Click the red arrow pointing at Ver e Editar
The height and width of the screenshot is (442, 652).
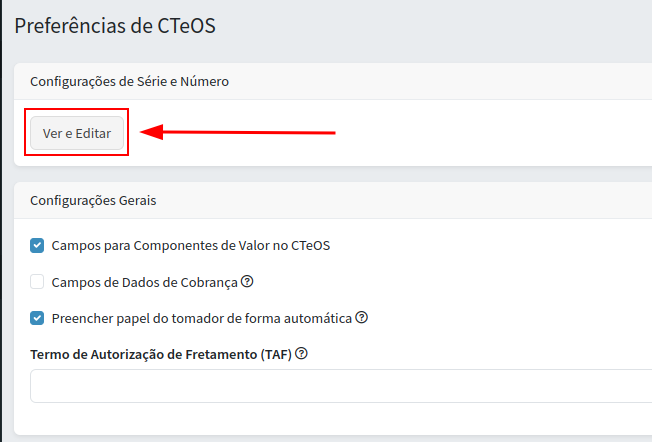(240, 131)
